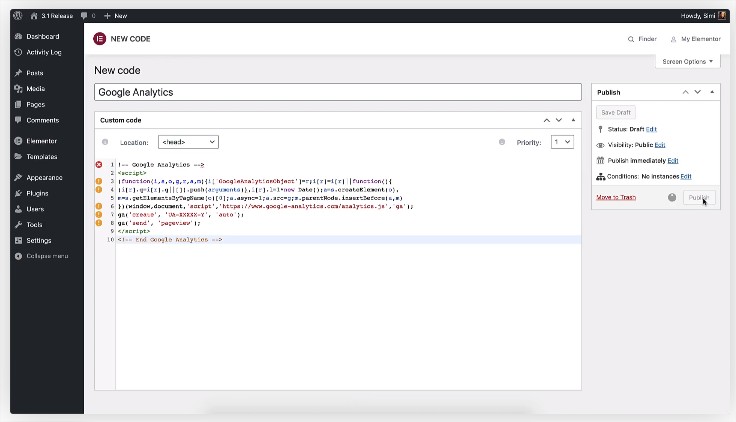This screenshot has width=736, height=422.
Task: Click the Settings sliders icon
Action: (x=18, y=240)
